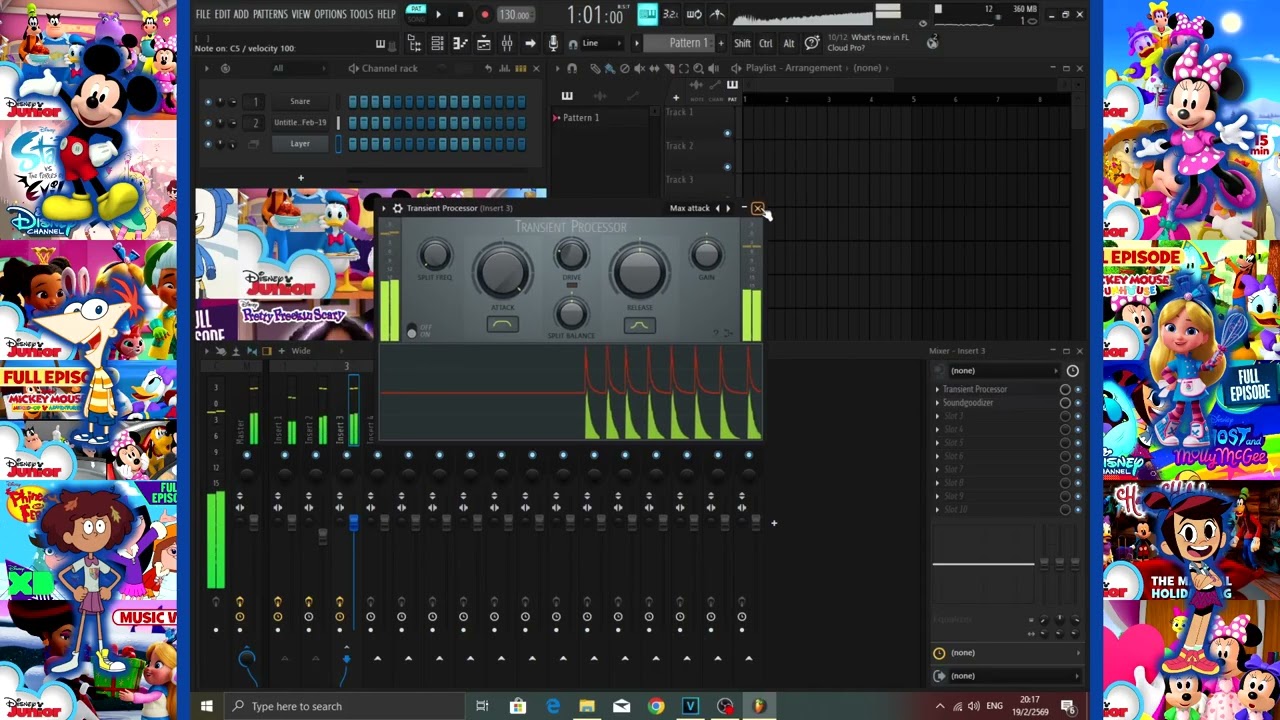Click the Ctrl on-screen key button
The image size is (1280, 720).
[x=765, y=43]
